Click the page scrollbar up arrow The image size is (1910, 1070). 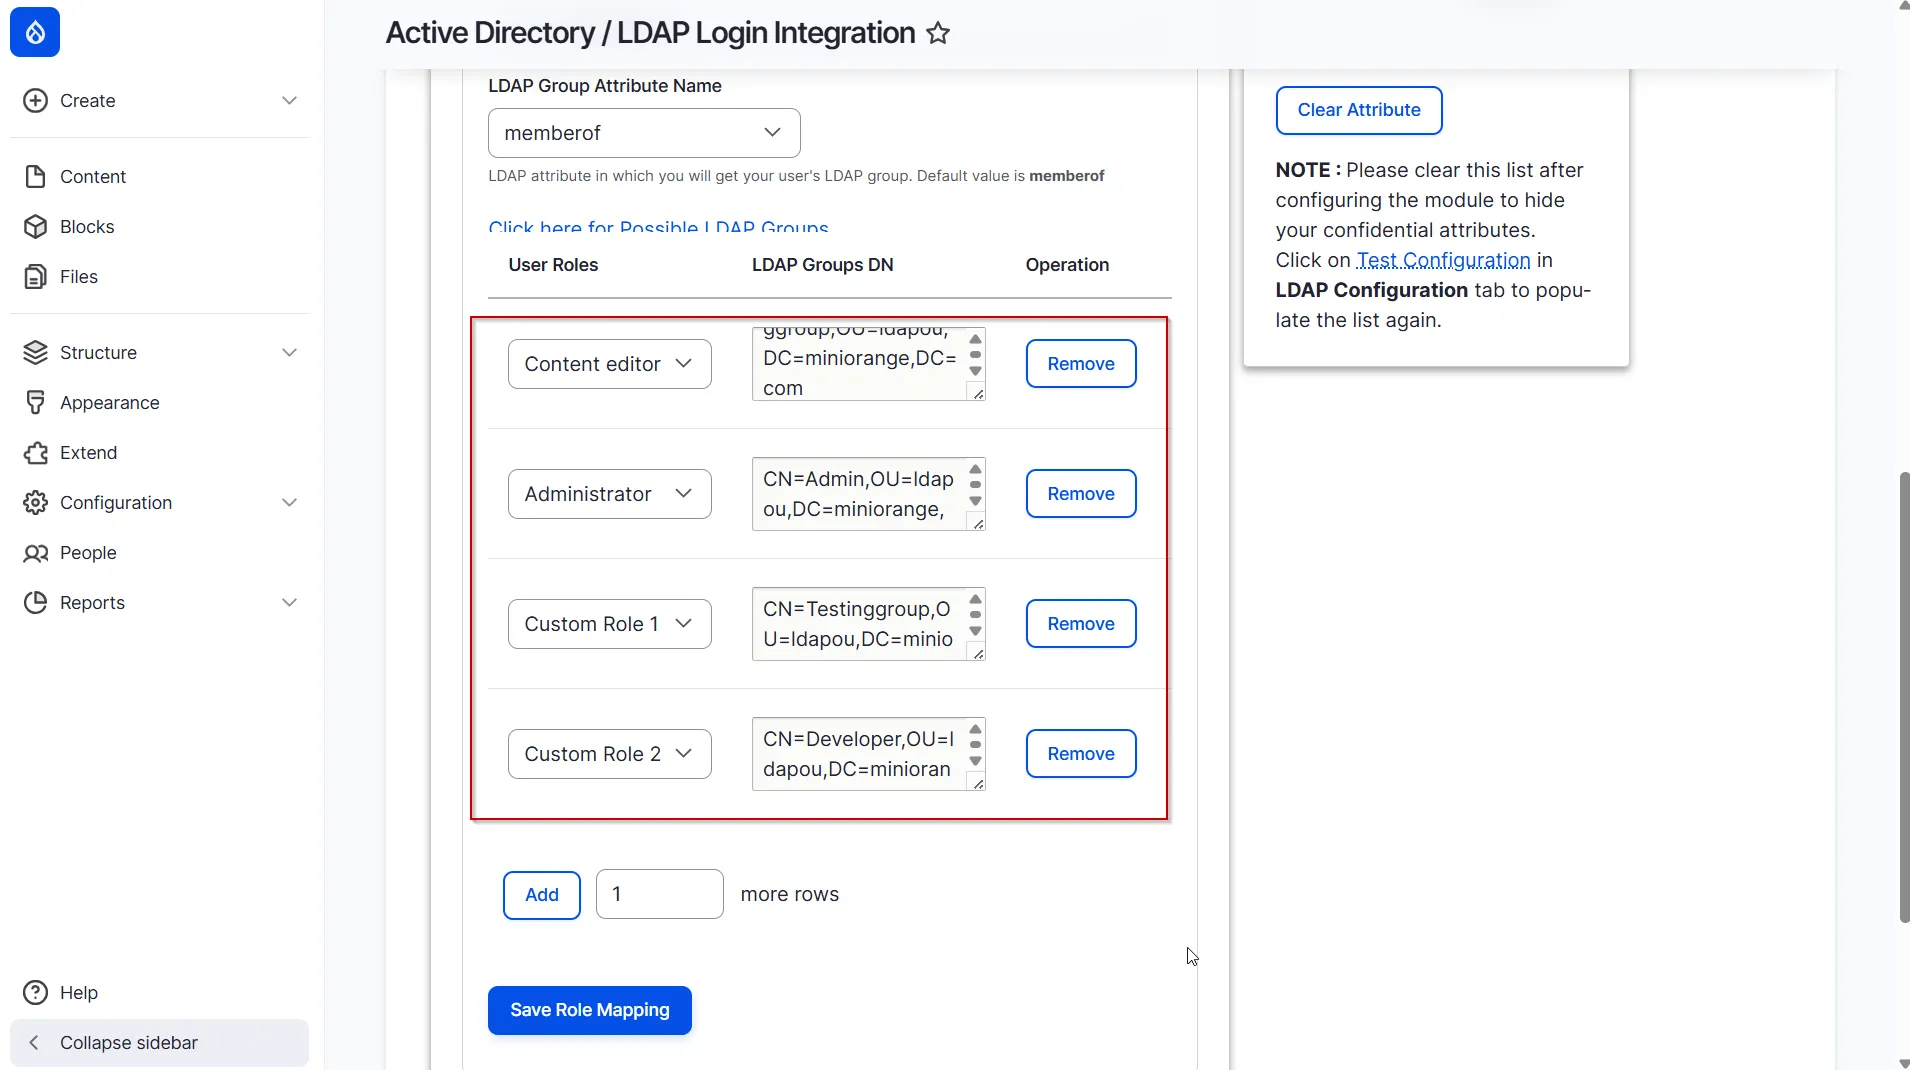pos(1903,6)
